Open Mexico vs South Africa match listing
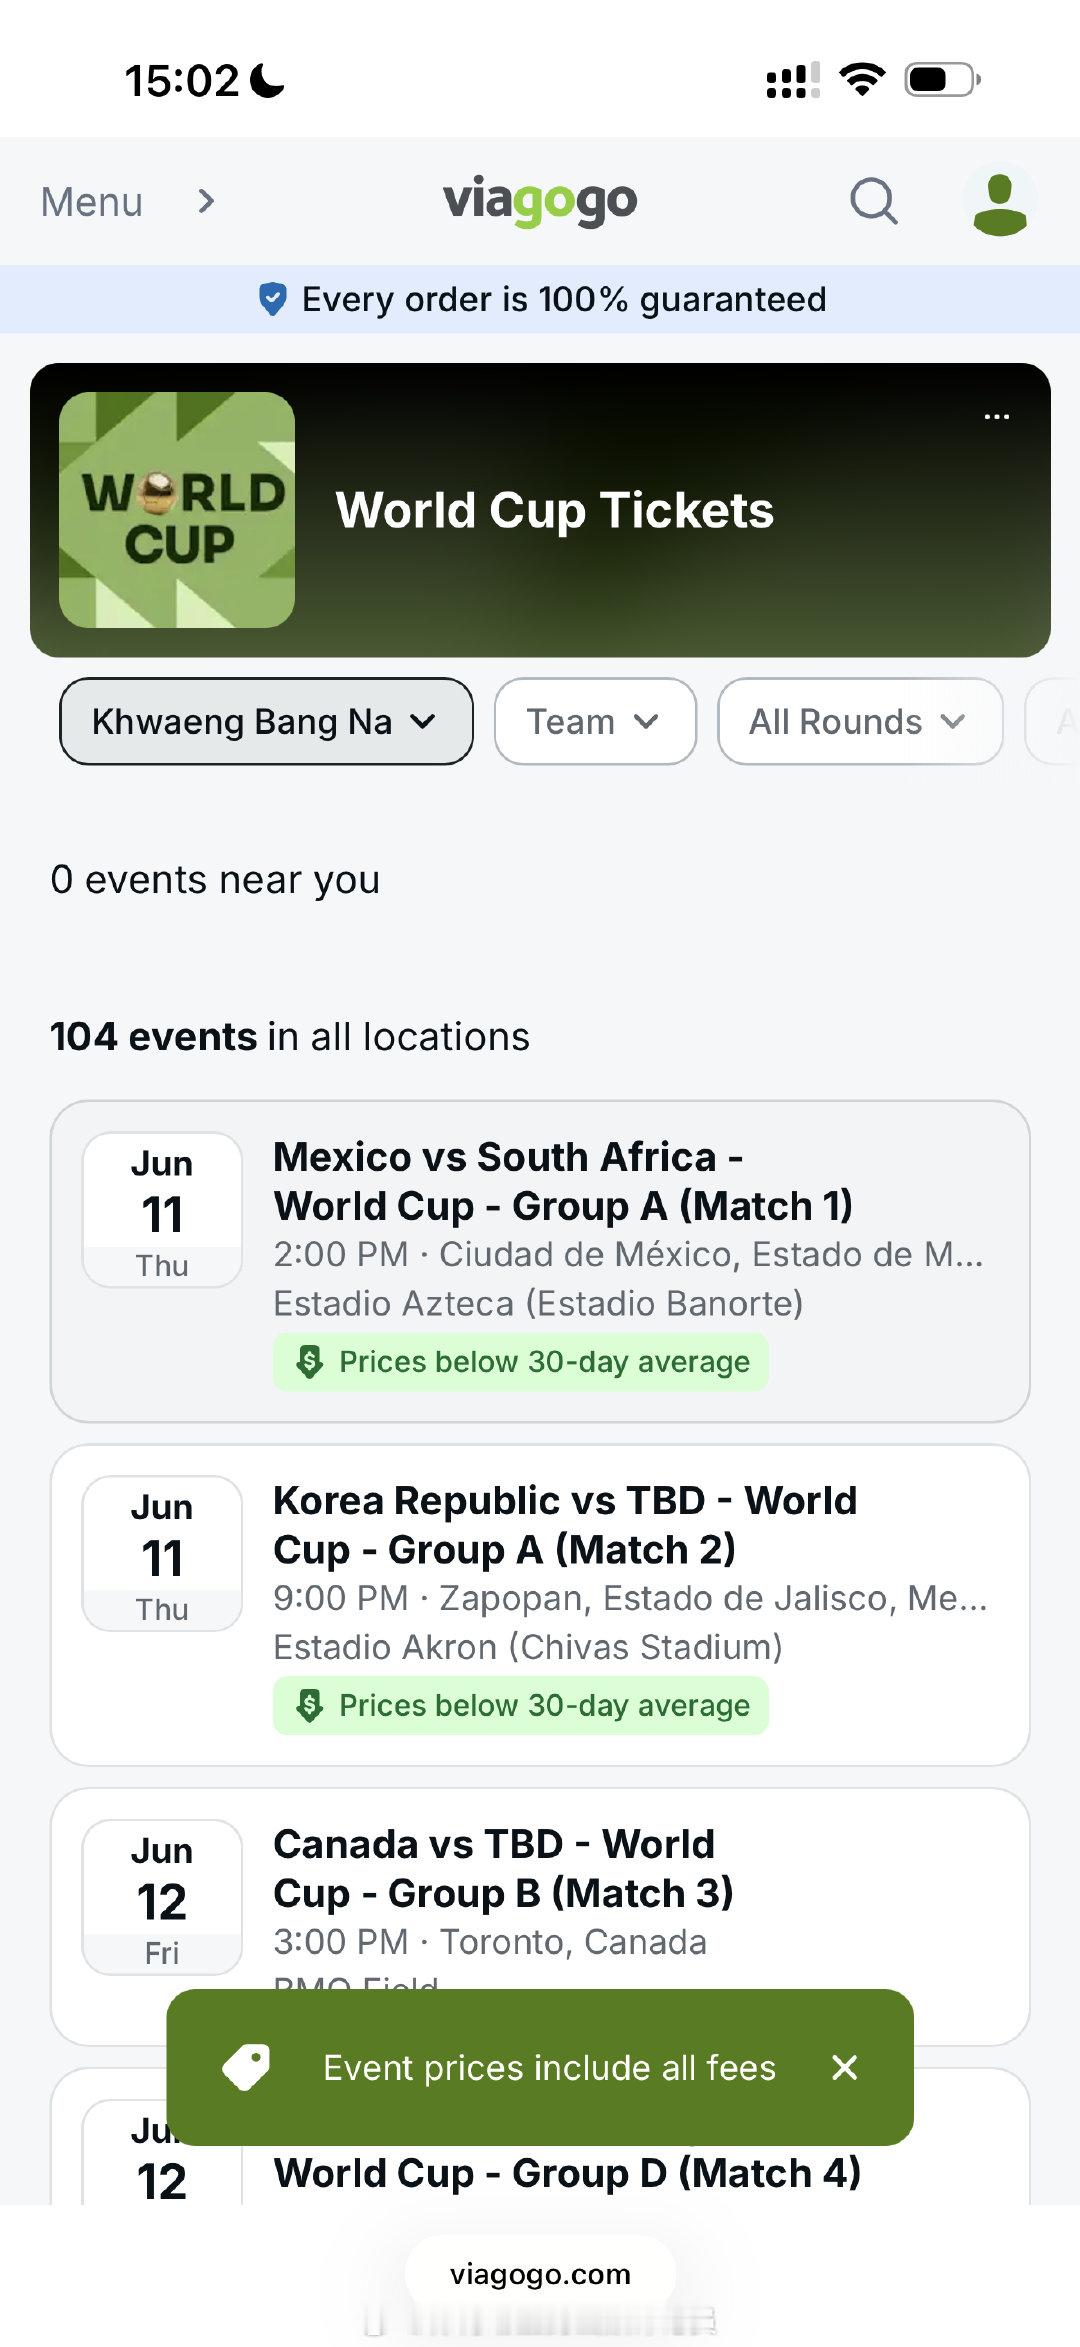 pos(562,1181)
